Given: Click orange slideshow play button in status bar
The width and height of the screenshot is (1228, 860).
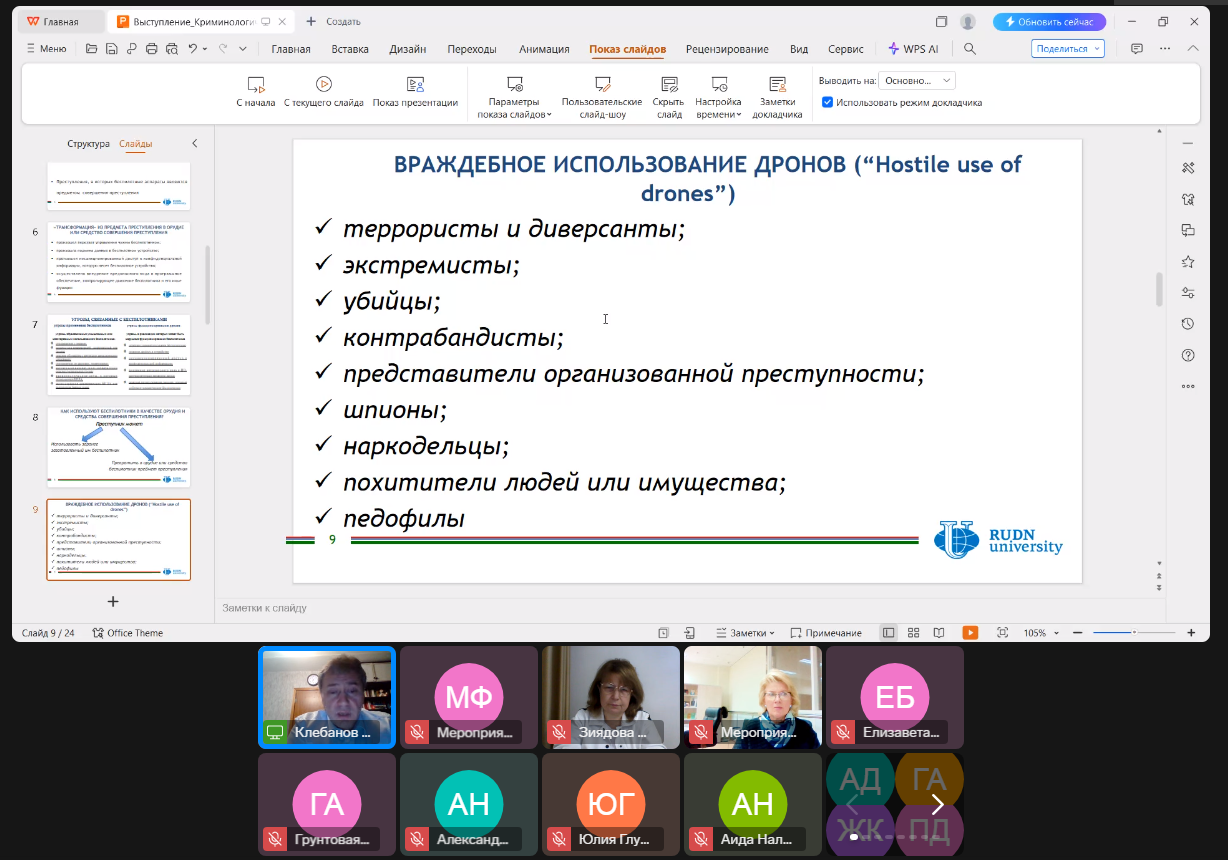Looking at the screenshot, I should 970,633.
